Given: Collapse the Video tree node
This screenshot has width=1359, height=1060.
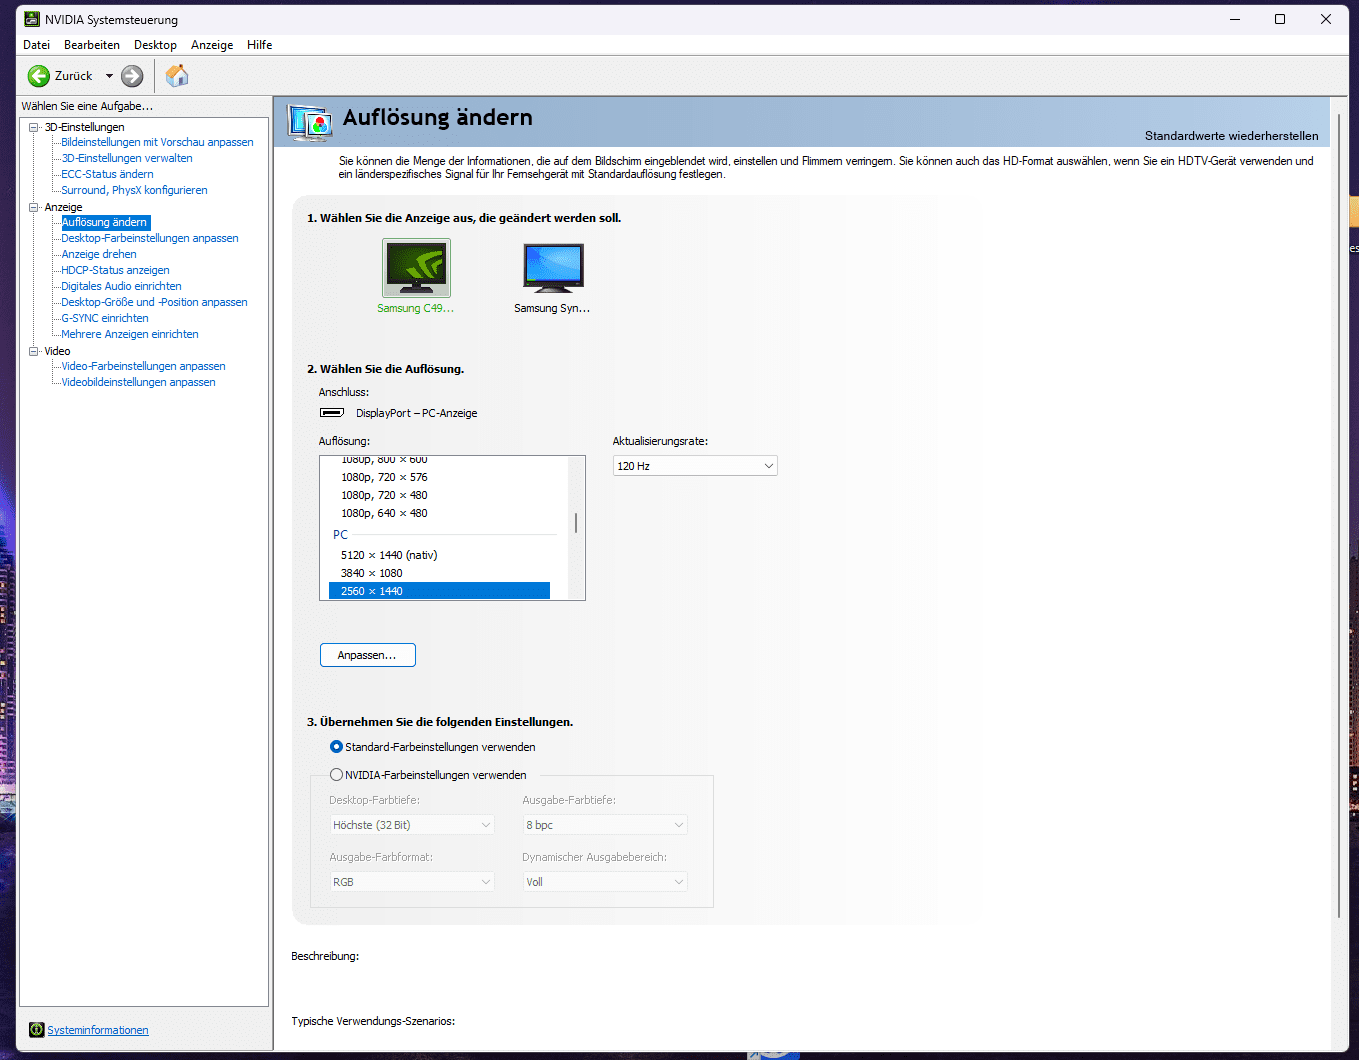Looking at the screenshot, I should [33, 351].
